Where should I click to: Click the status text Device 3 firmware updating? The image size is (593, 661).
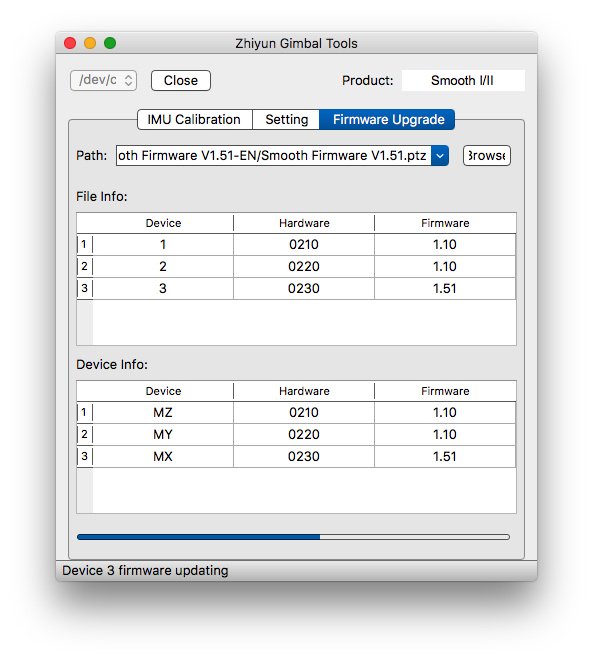145,570
